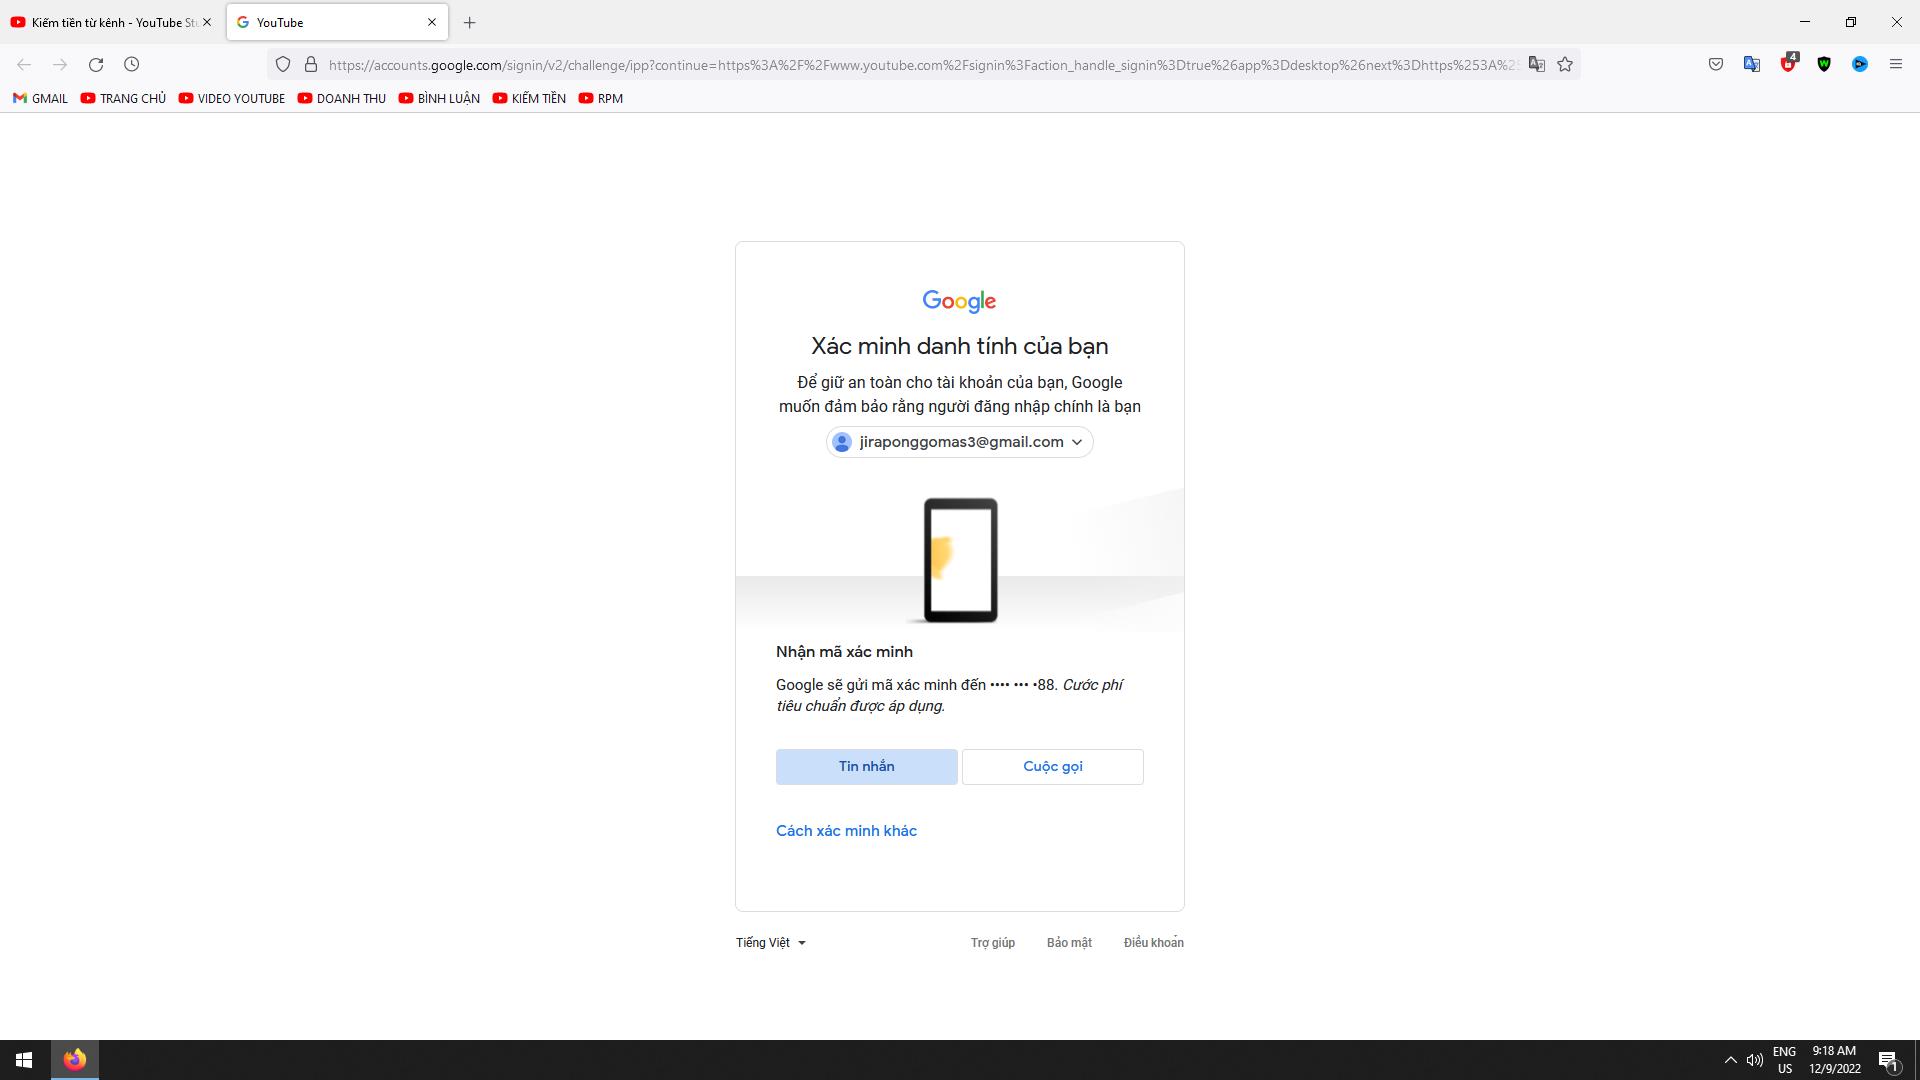Viewport: 1920px width, 1080px height.
Task: Open the GMAIL bookmark
Action: pyautogui.click(x=40, y=98)
